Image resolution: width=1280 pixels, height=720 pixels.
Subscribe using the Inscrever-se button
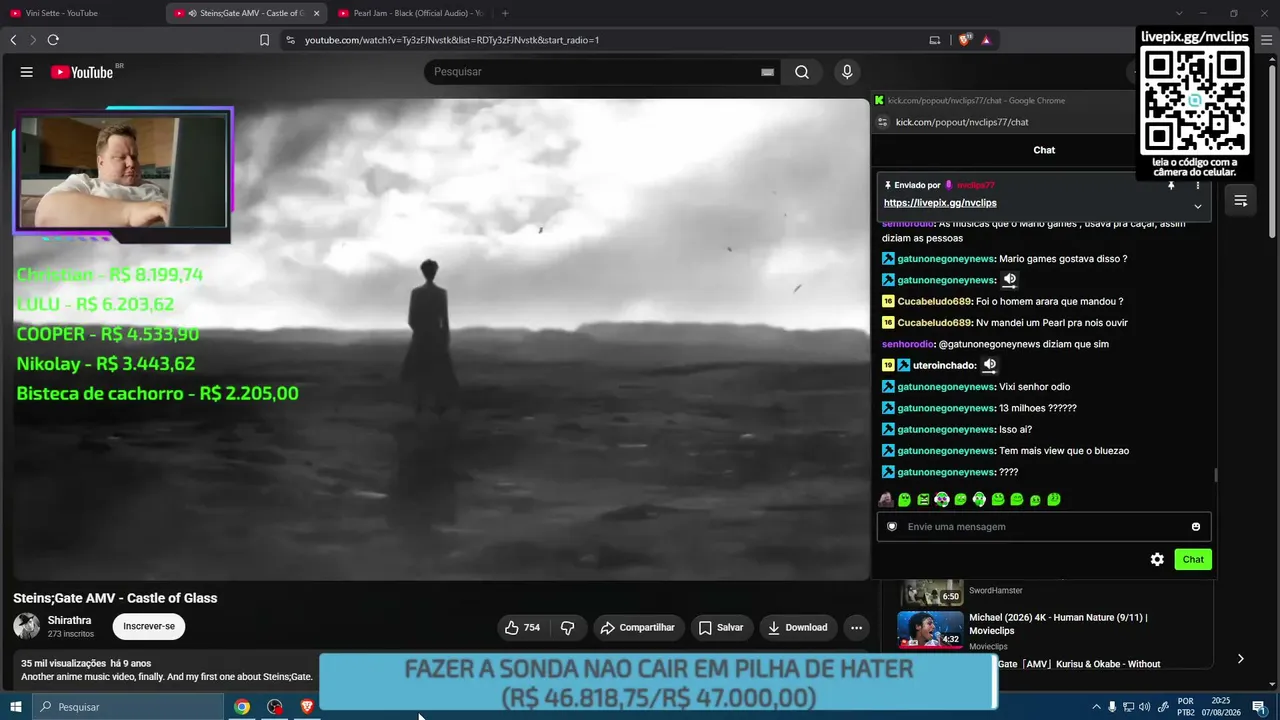point(149,627)
